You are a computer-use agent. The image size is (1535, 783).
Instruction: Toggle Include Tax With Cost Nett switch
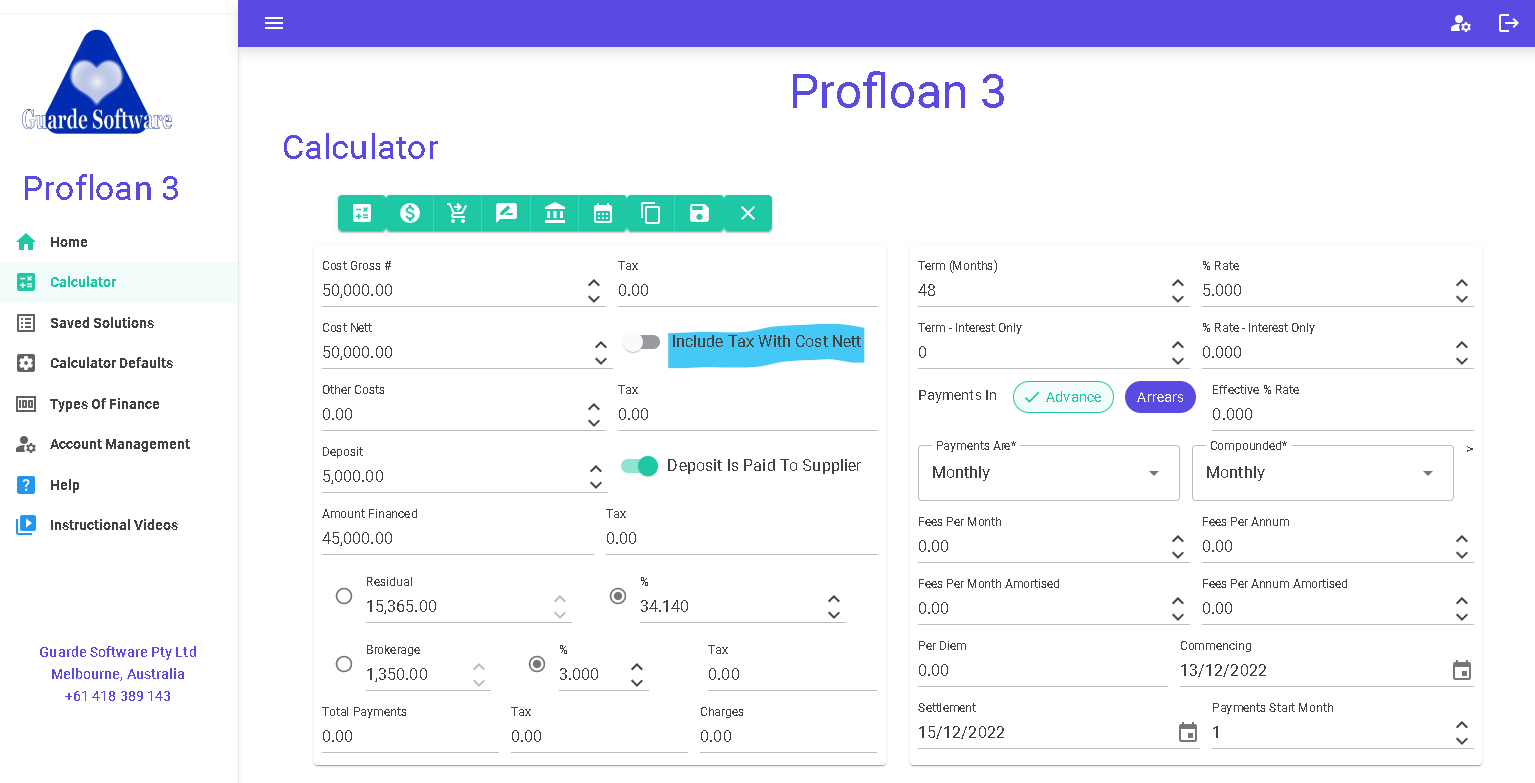[x=642, y=342]
